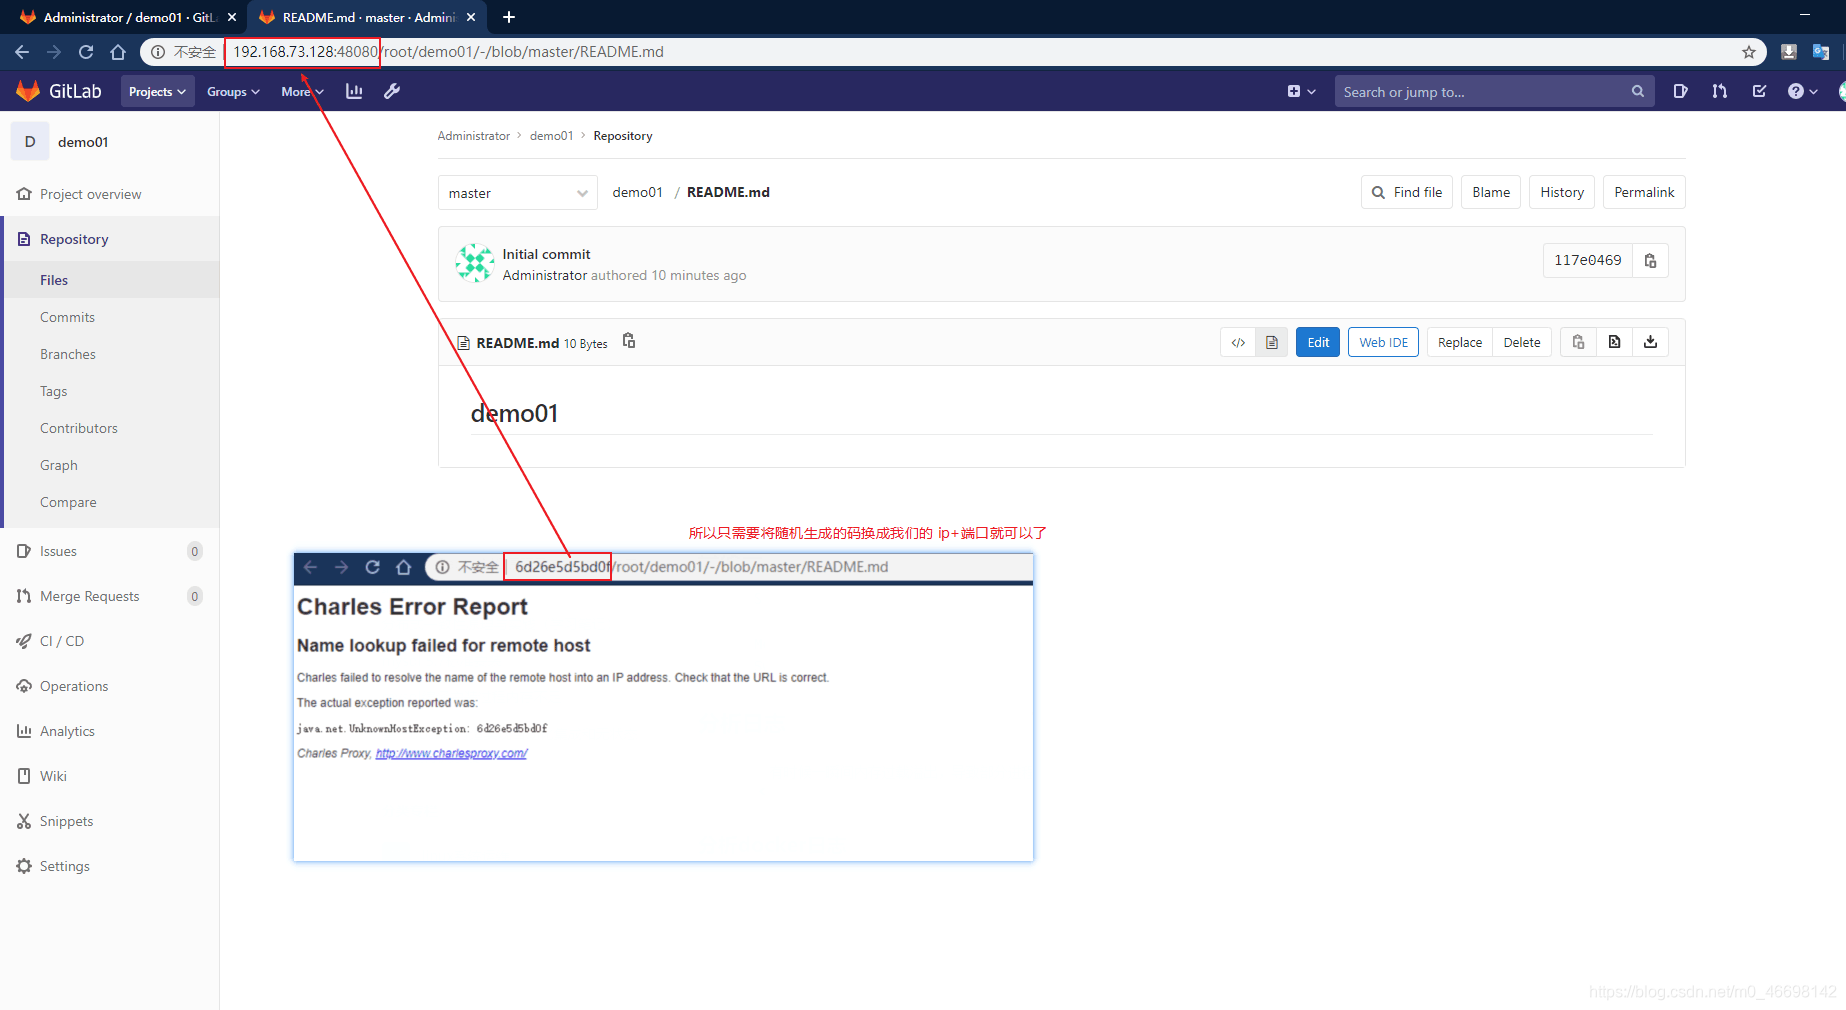
Task: Click the commit hash 117e0469
Action: [1588, 260]
